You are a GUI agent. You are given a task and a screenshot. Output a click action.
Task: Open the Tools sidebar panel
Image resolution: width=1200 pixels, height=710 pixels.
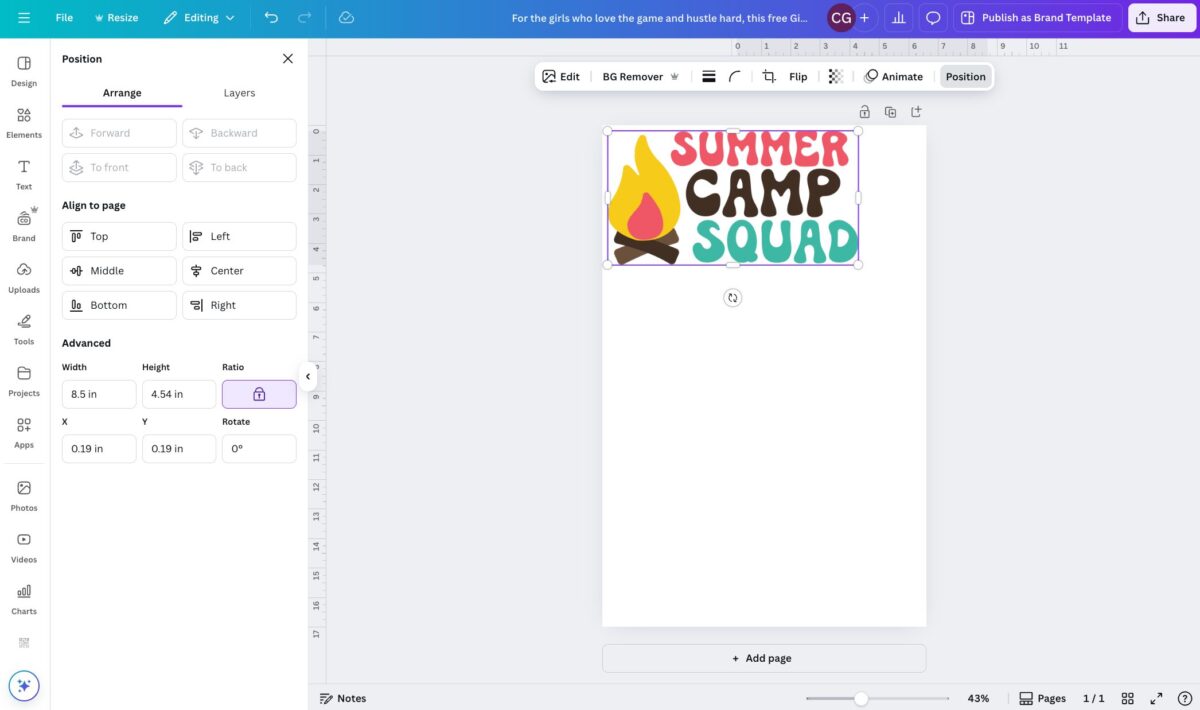(x=24, y=329)
